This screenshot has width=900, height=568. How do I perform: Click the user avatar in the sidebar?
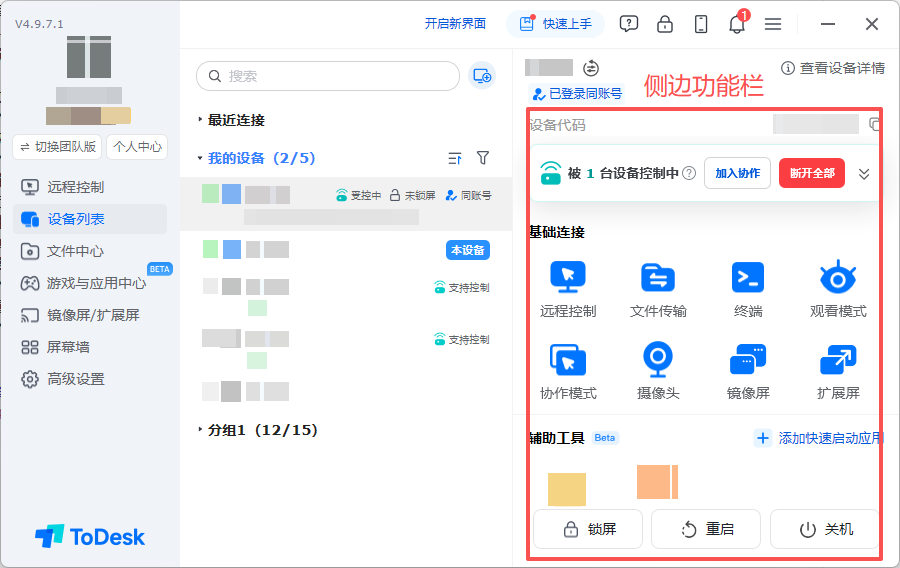click(x=89, y=57)
